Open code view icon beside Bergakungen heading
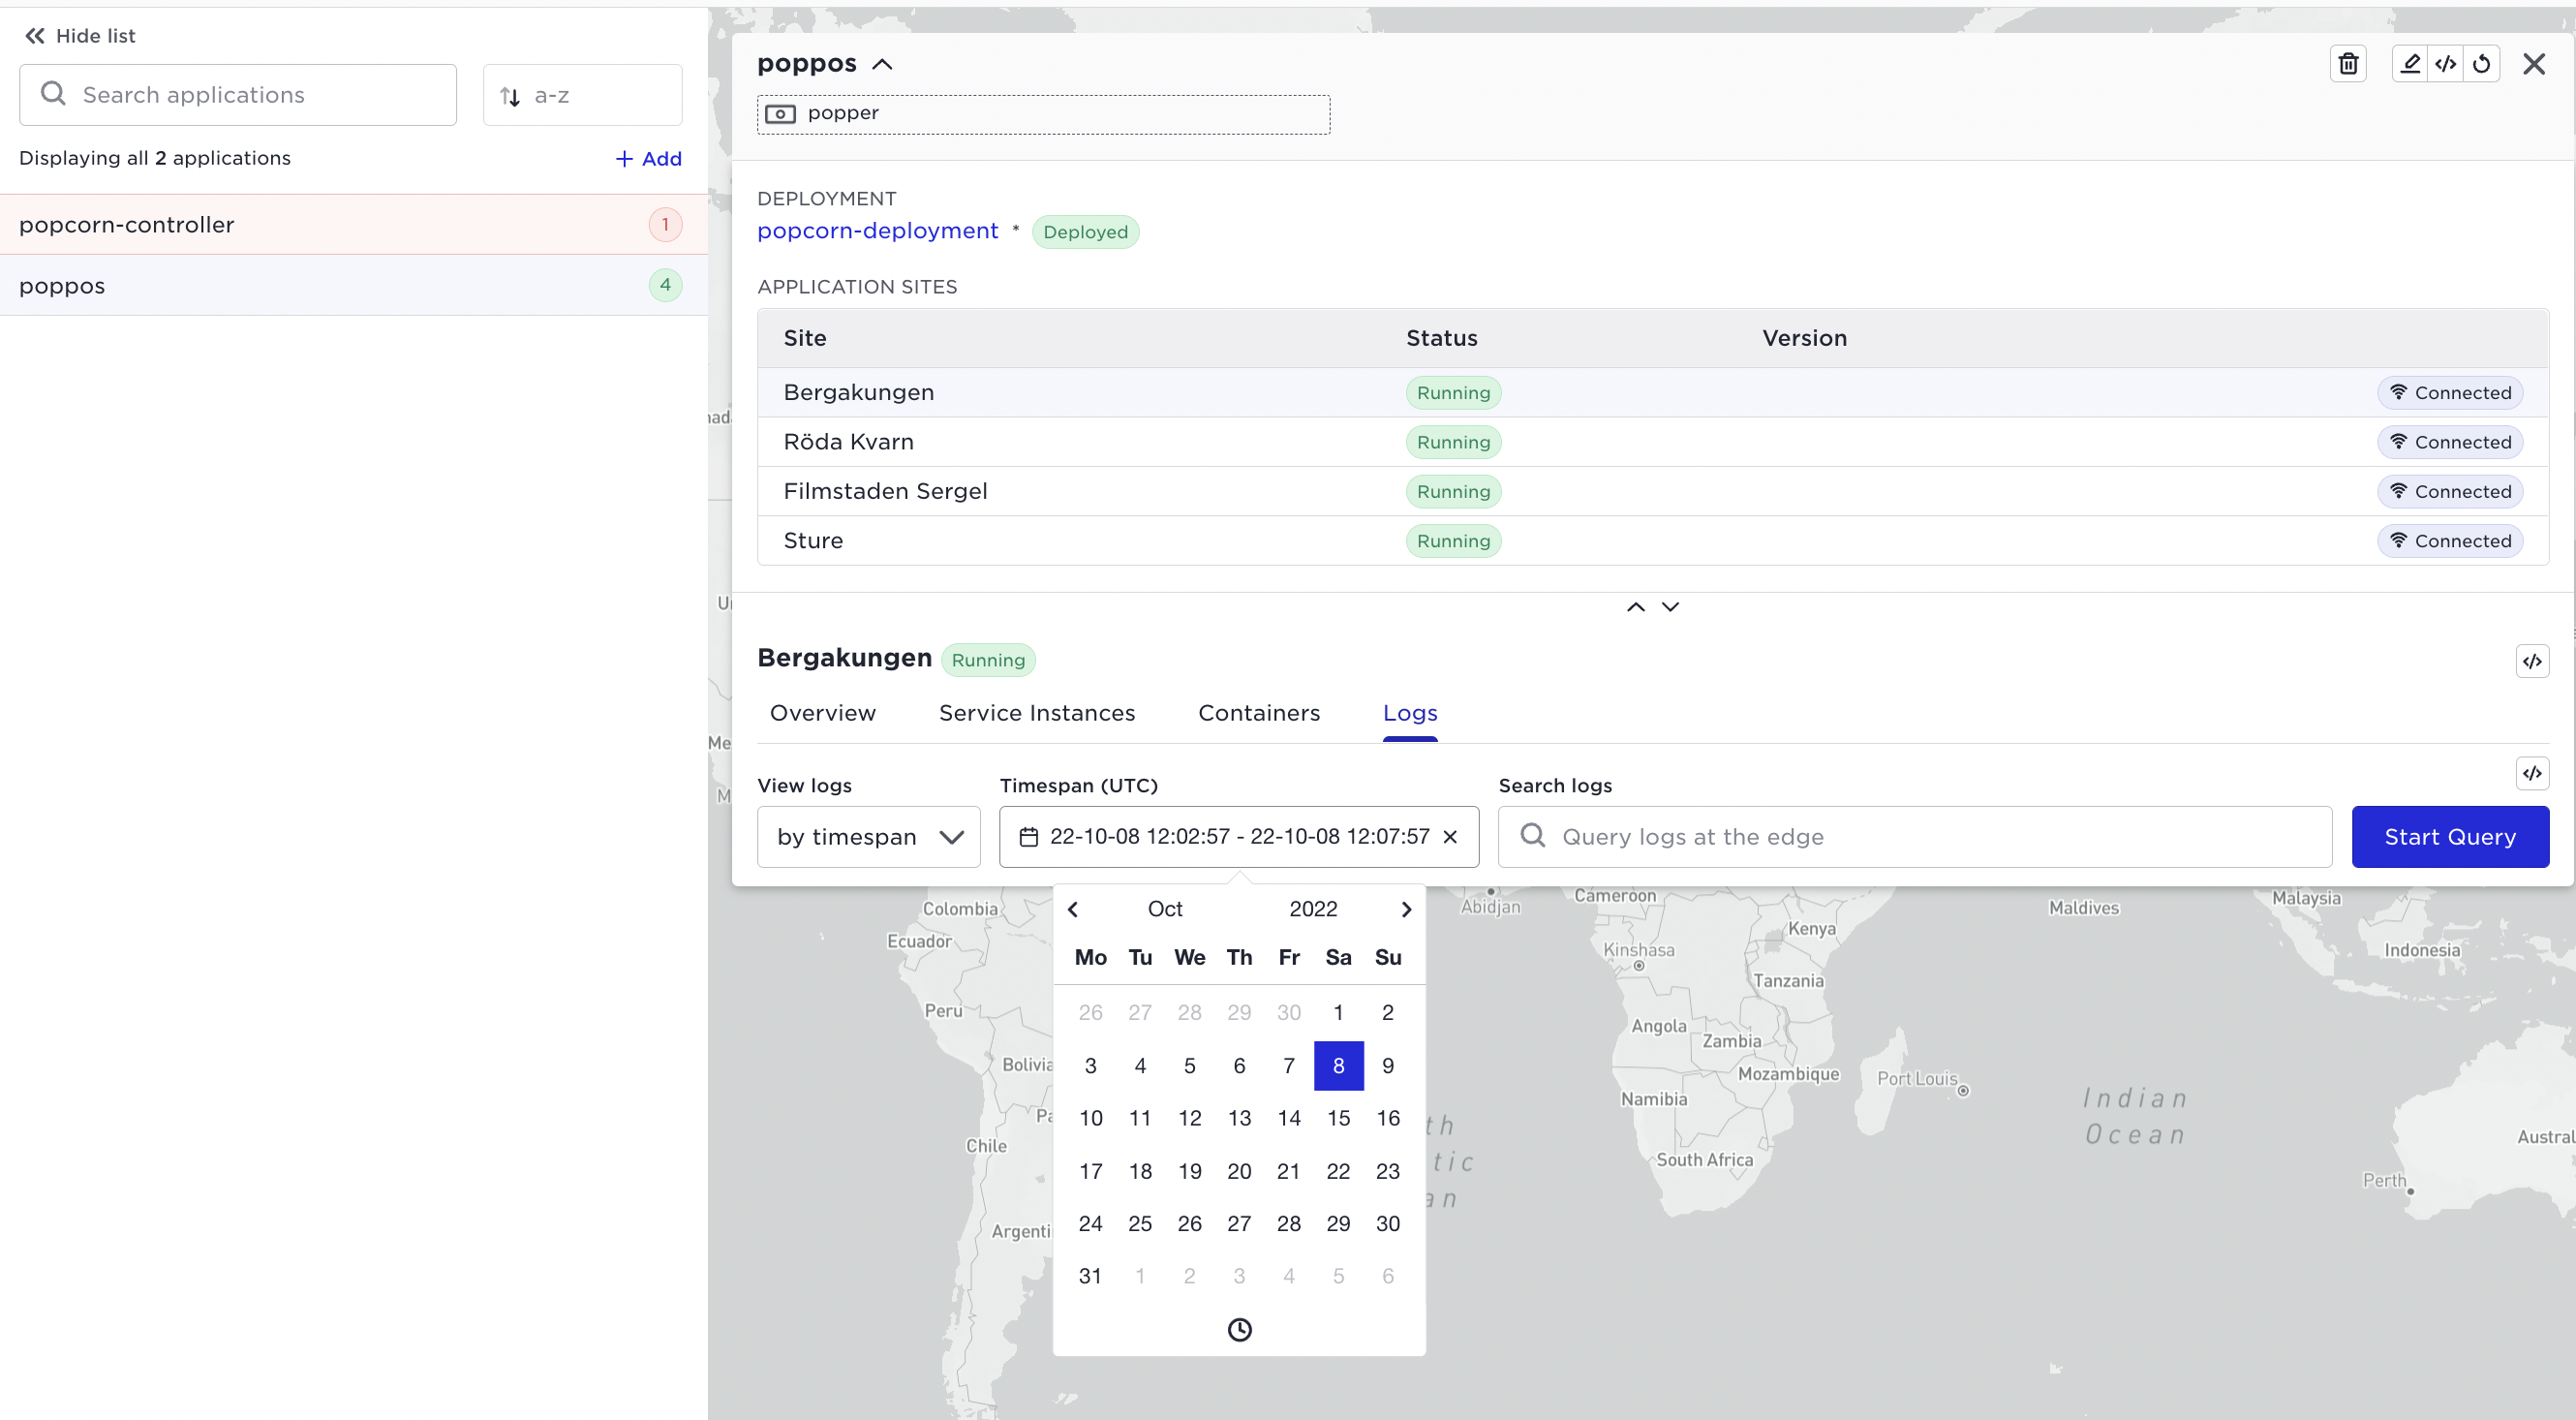The width and height of the screenshot is (2576, 1420). (2532, 661)
